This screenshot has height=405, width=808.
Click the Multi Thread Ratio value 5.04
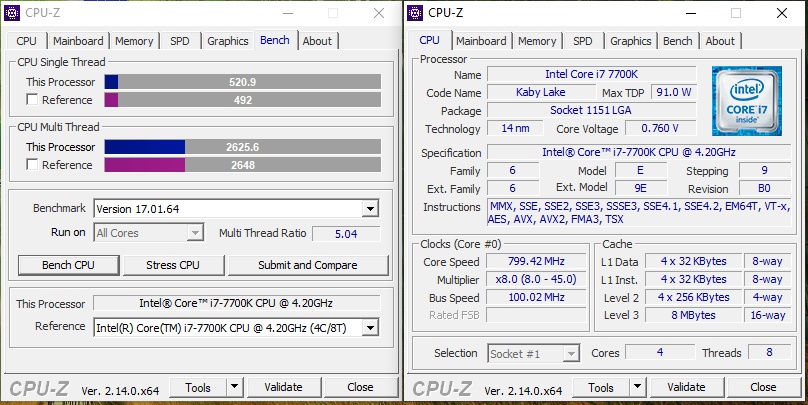(346, 234)
